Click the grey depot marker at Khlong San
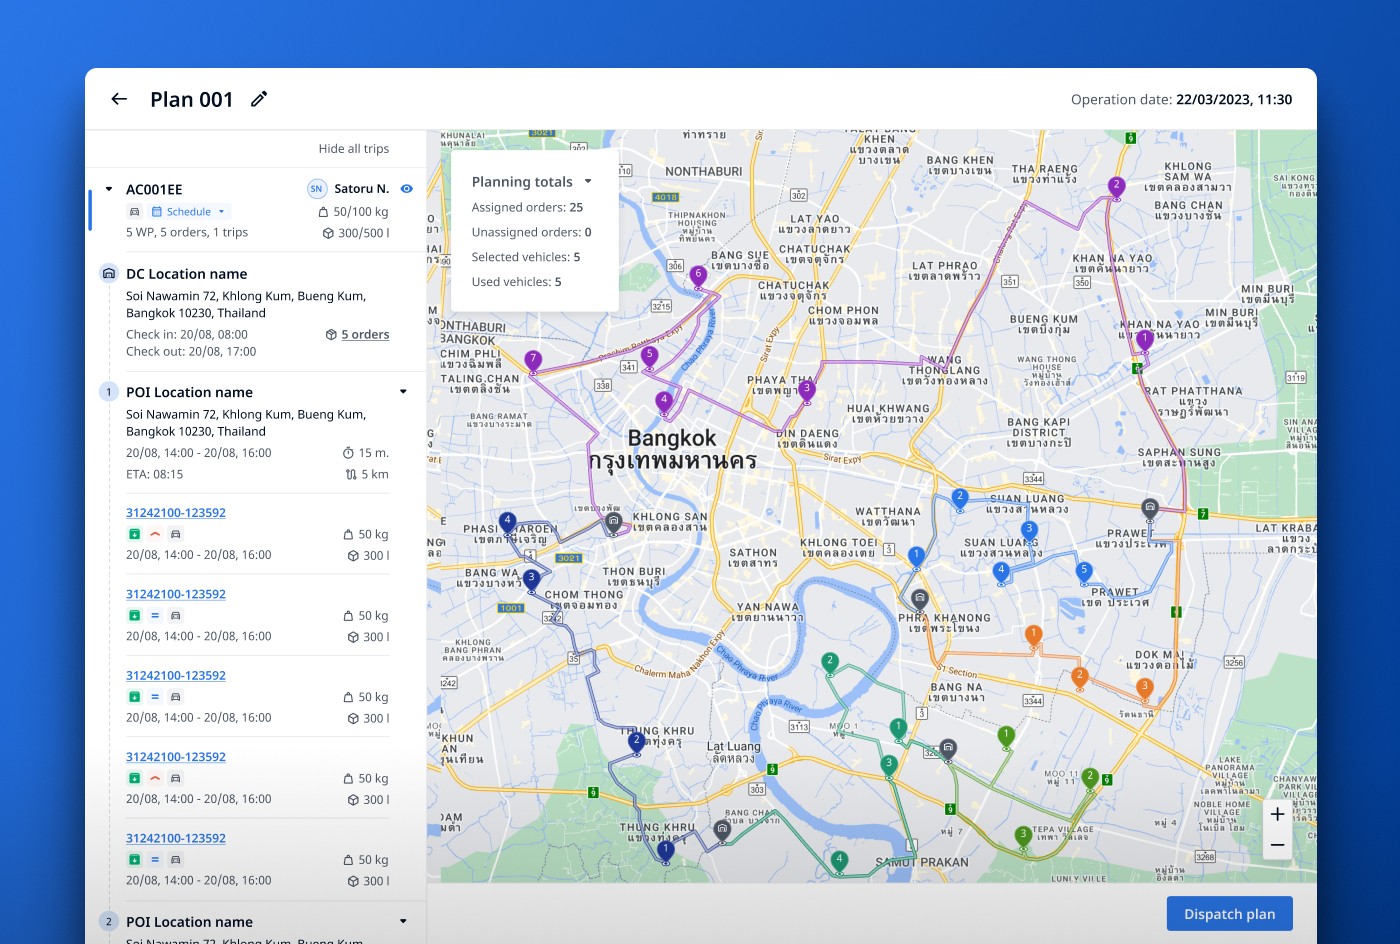1400x944 pixels. tap(614, 523)
